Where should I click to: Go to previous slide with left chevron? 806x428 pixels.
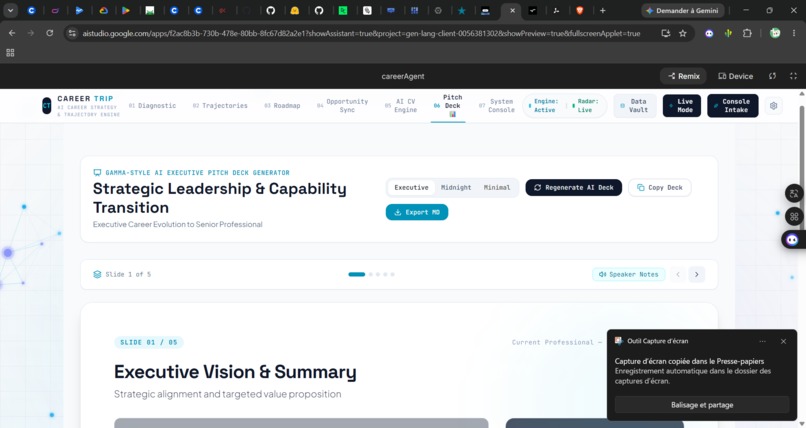click(x=678, y=274)
